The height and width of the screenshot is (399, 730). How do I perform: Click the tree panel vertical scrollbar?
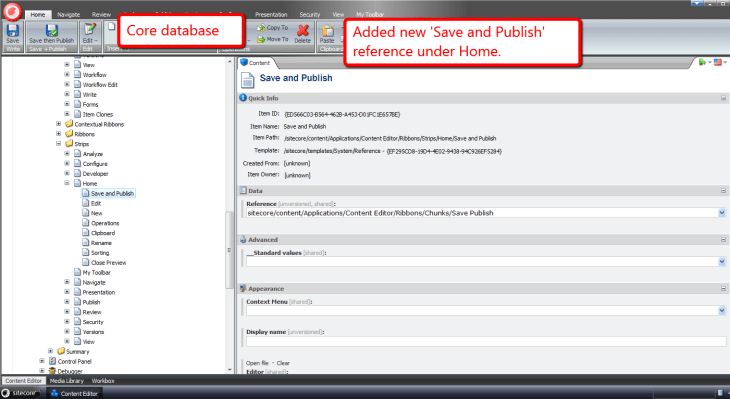pos(229,249)
